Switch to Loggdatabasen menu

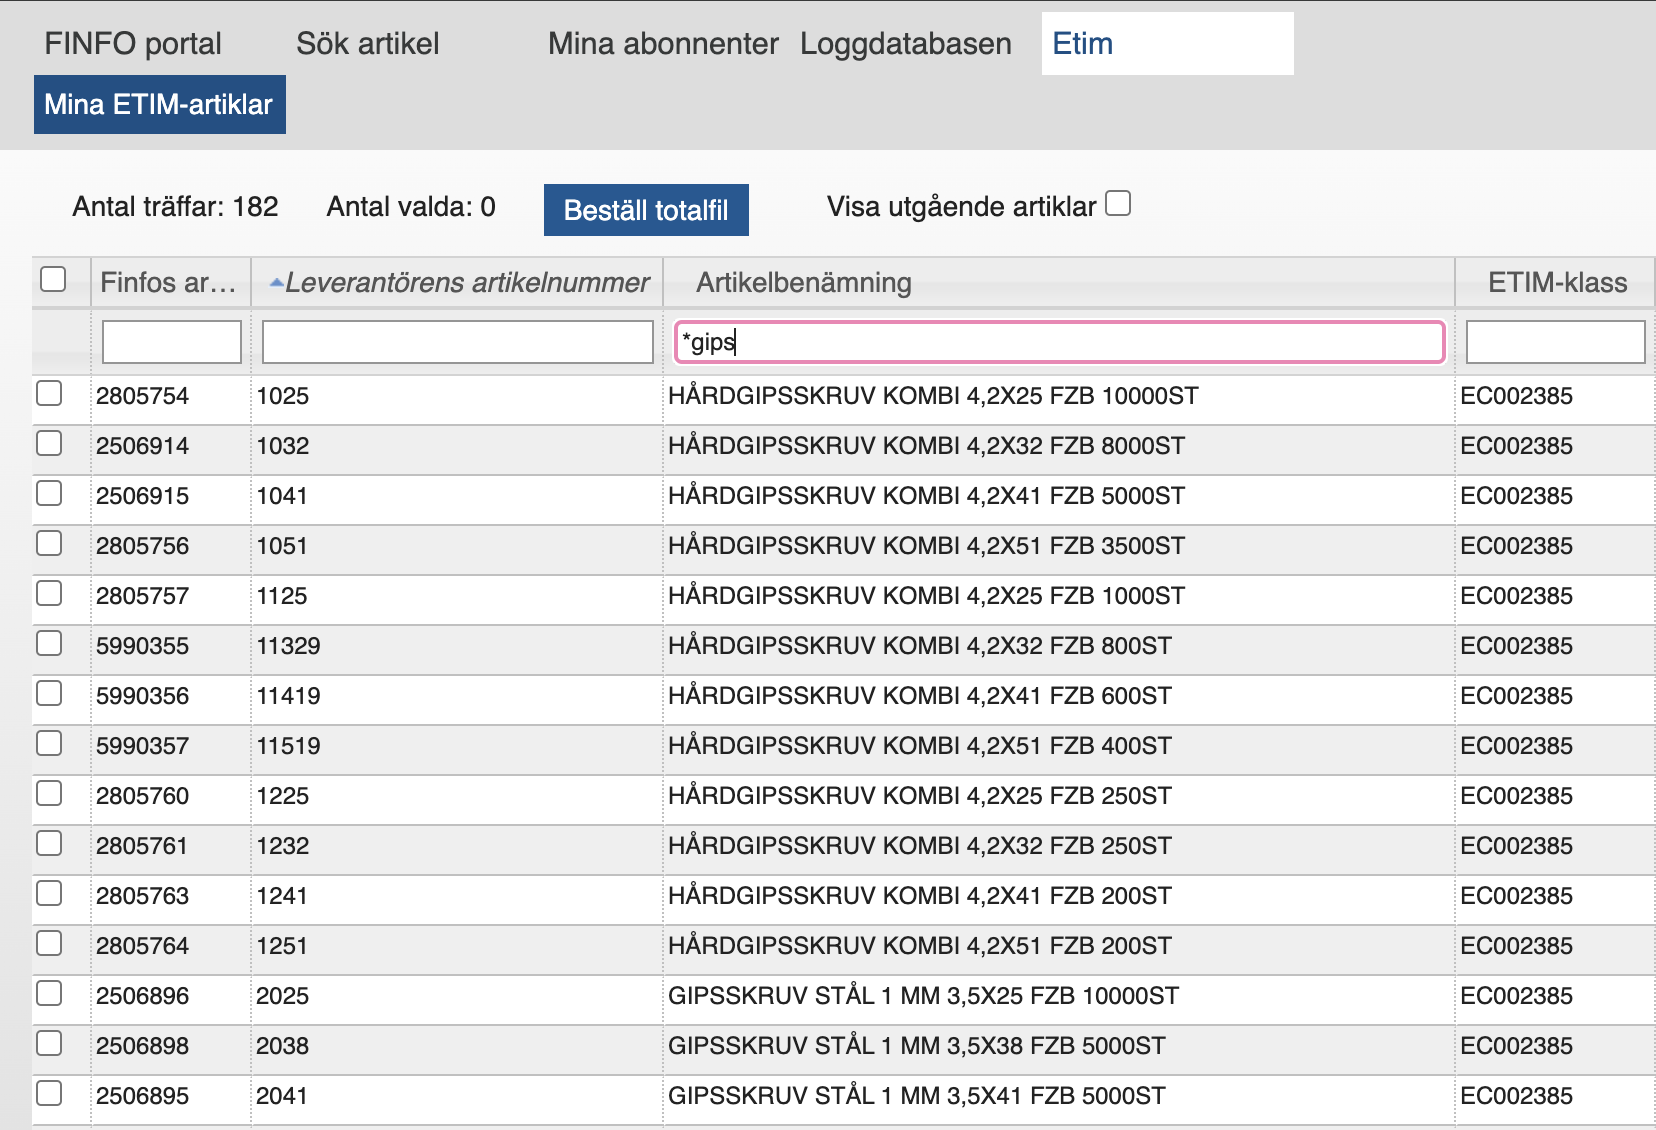[x=905, y=44]
